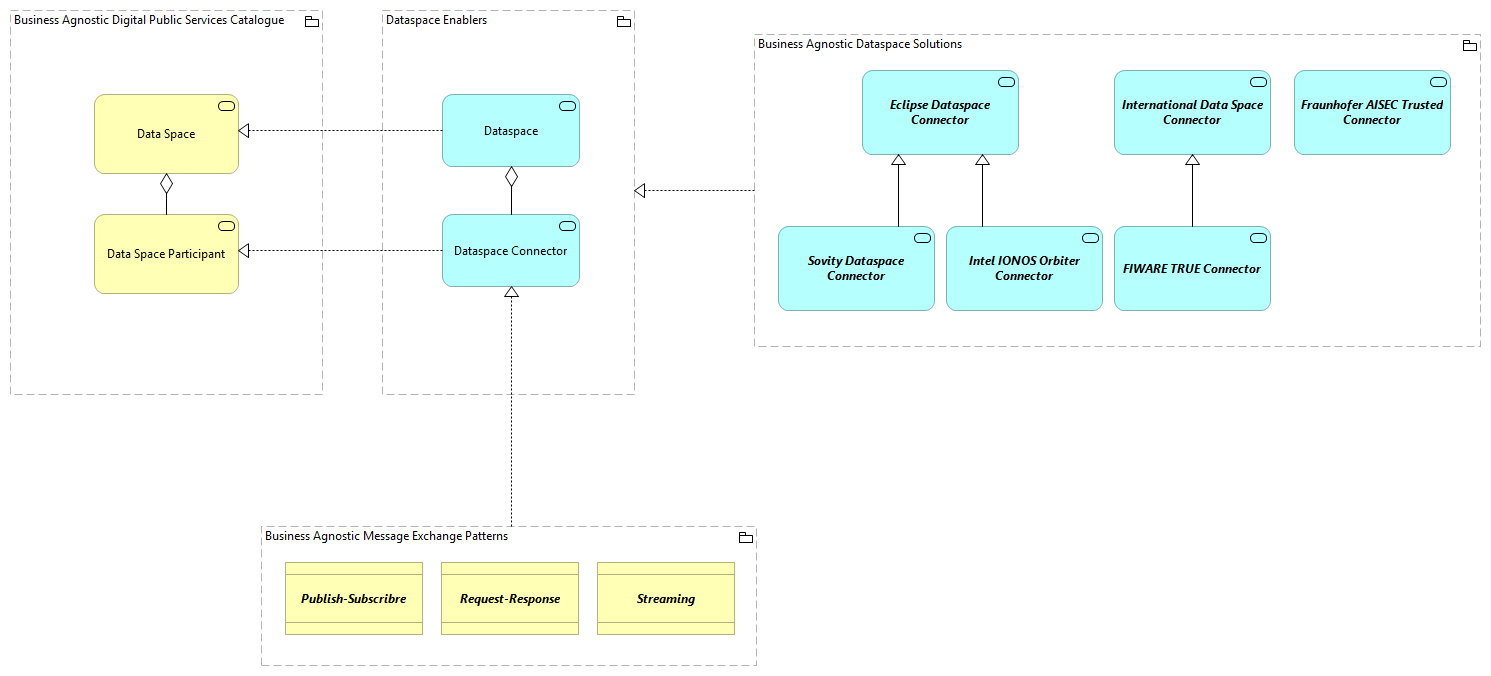Select Fraunhofer AISEC Trusted Connector node

1372,112
